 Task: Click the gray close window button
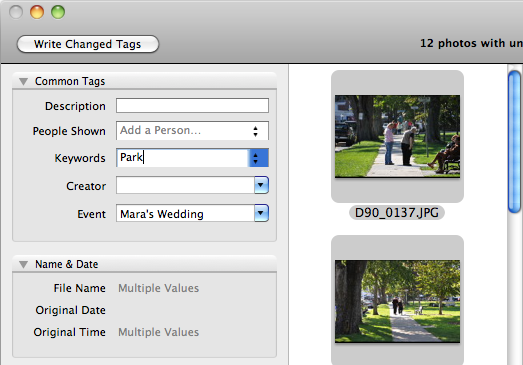pyautogui.click(x=16, y=12)
